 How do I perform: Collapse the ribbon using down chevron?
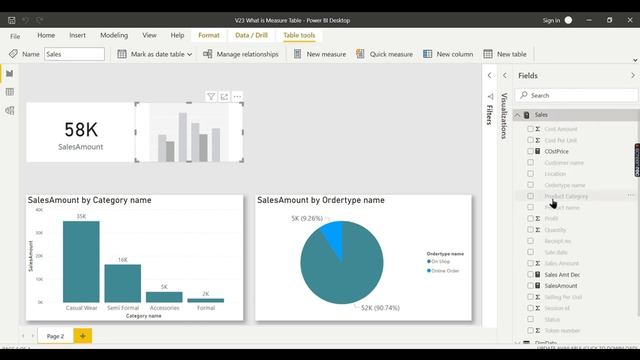(635, 60)
